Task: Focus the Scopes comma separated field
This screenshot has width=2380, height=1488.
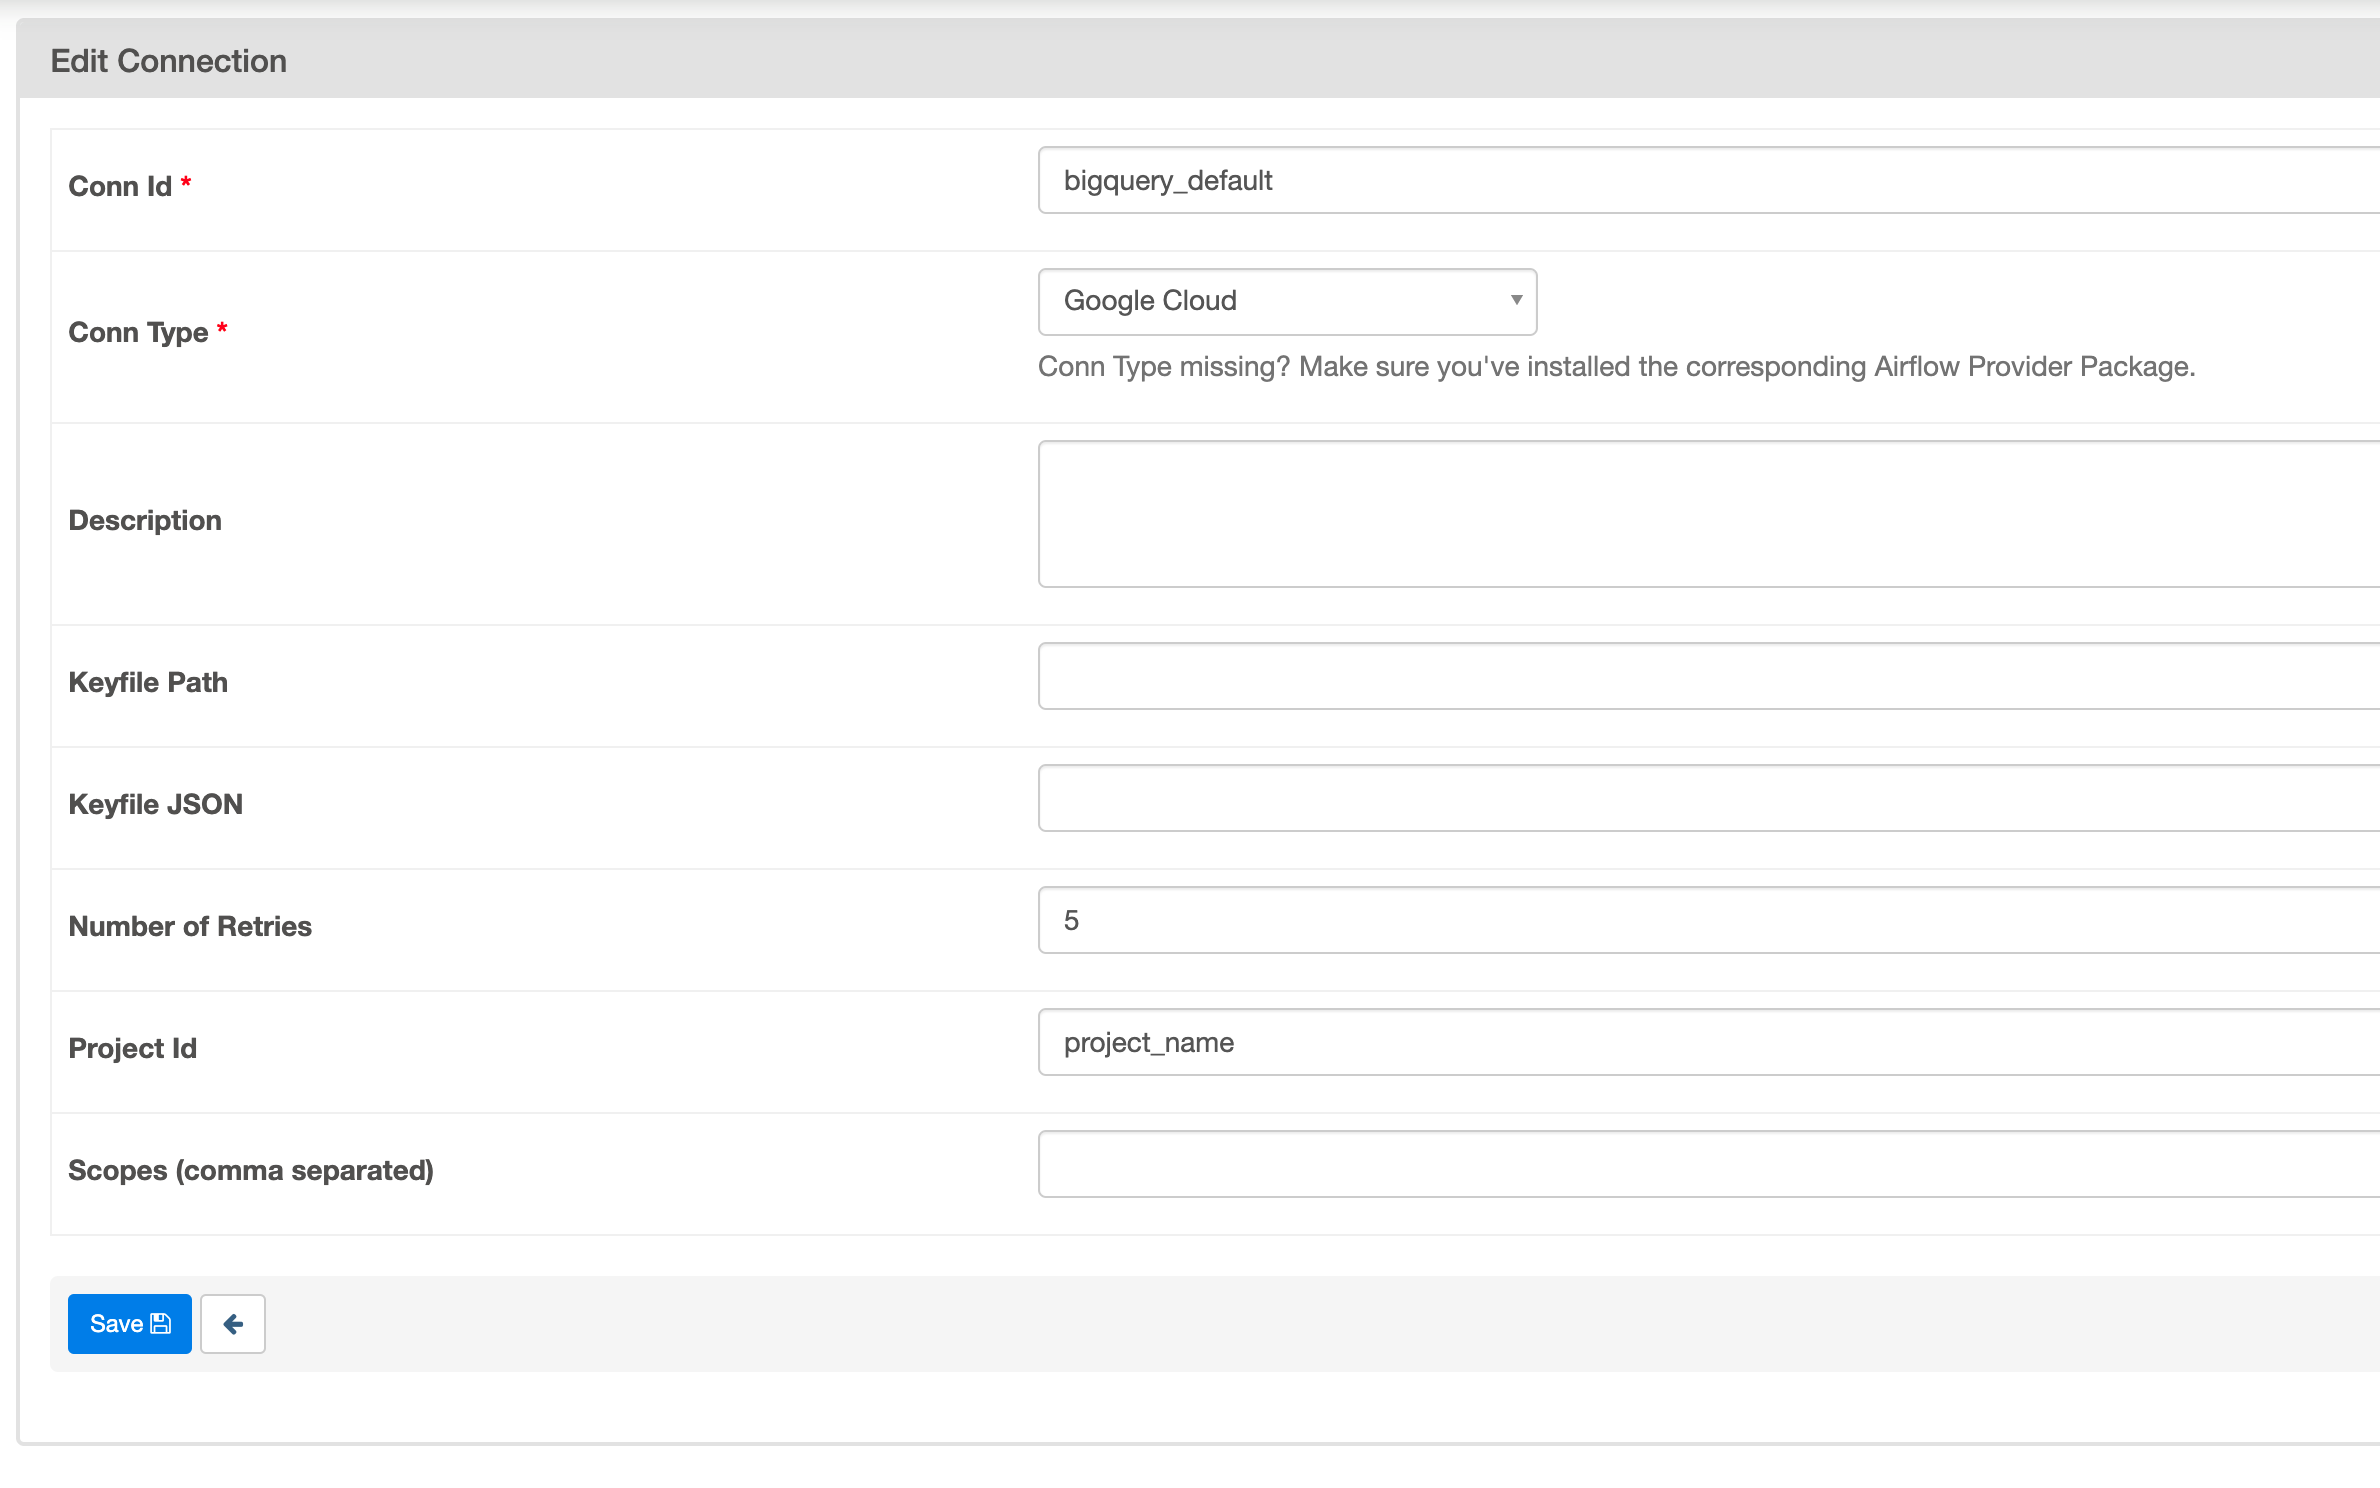Action: pyautogui.click(x=1709, y=1164)
